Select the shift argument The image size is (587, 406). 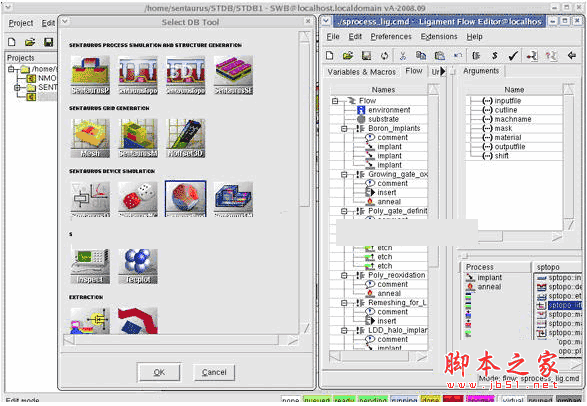(501, 156)
